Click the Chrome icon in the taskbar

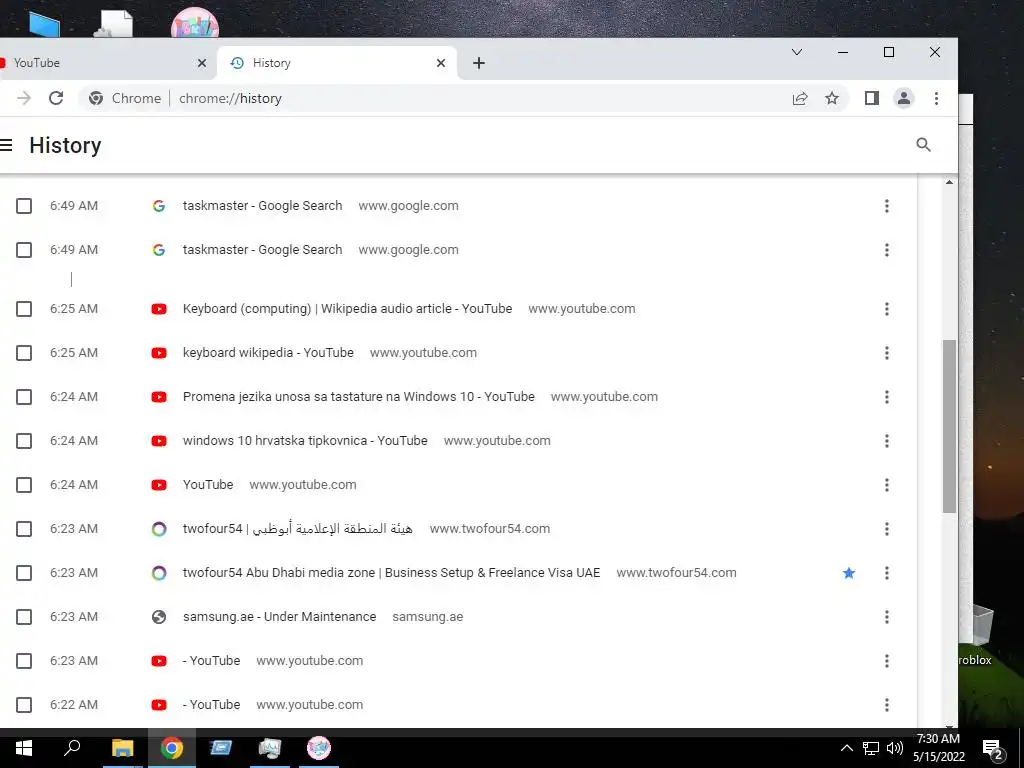click(x=172, y=748)
